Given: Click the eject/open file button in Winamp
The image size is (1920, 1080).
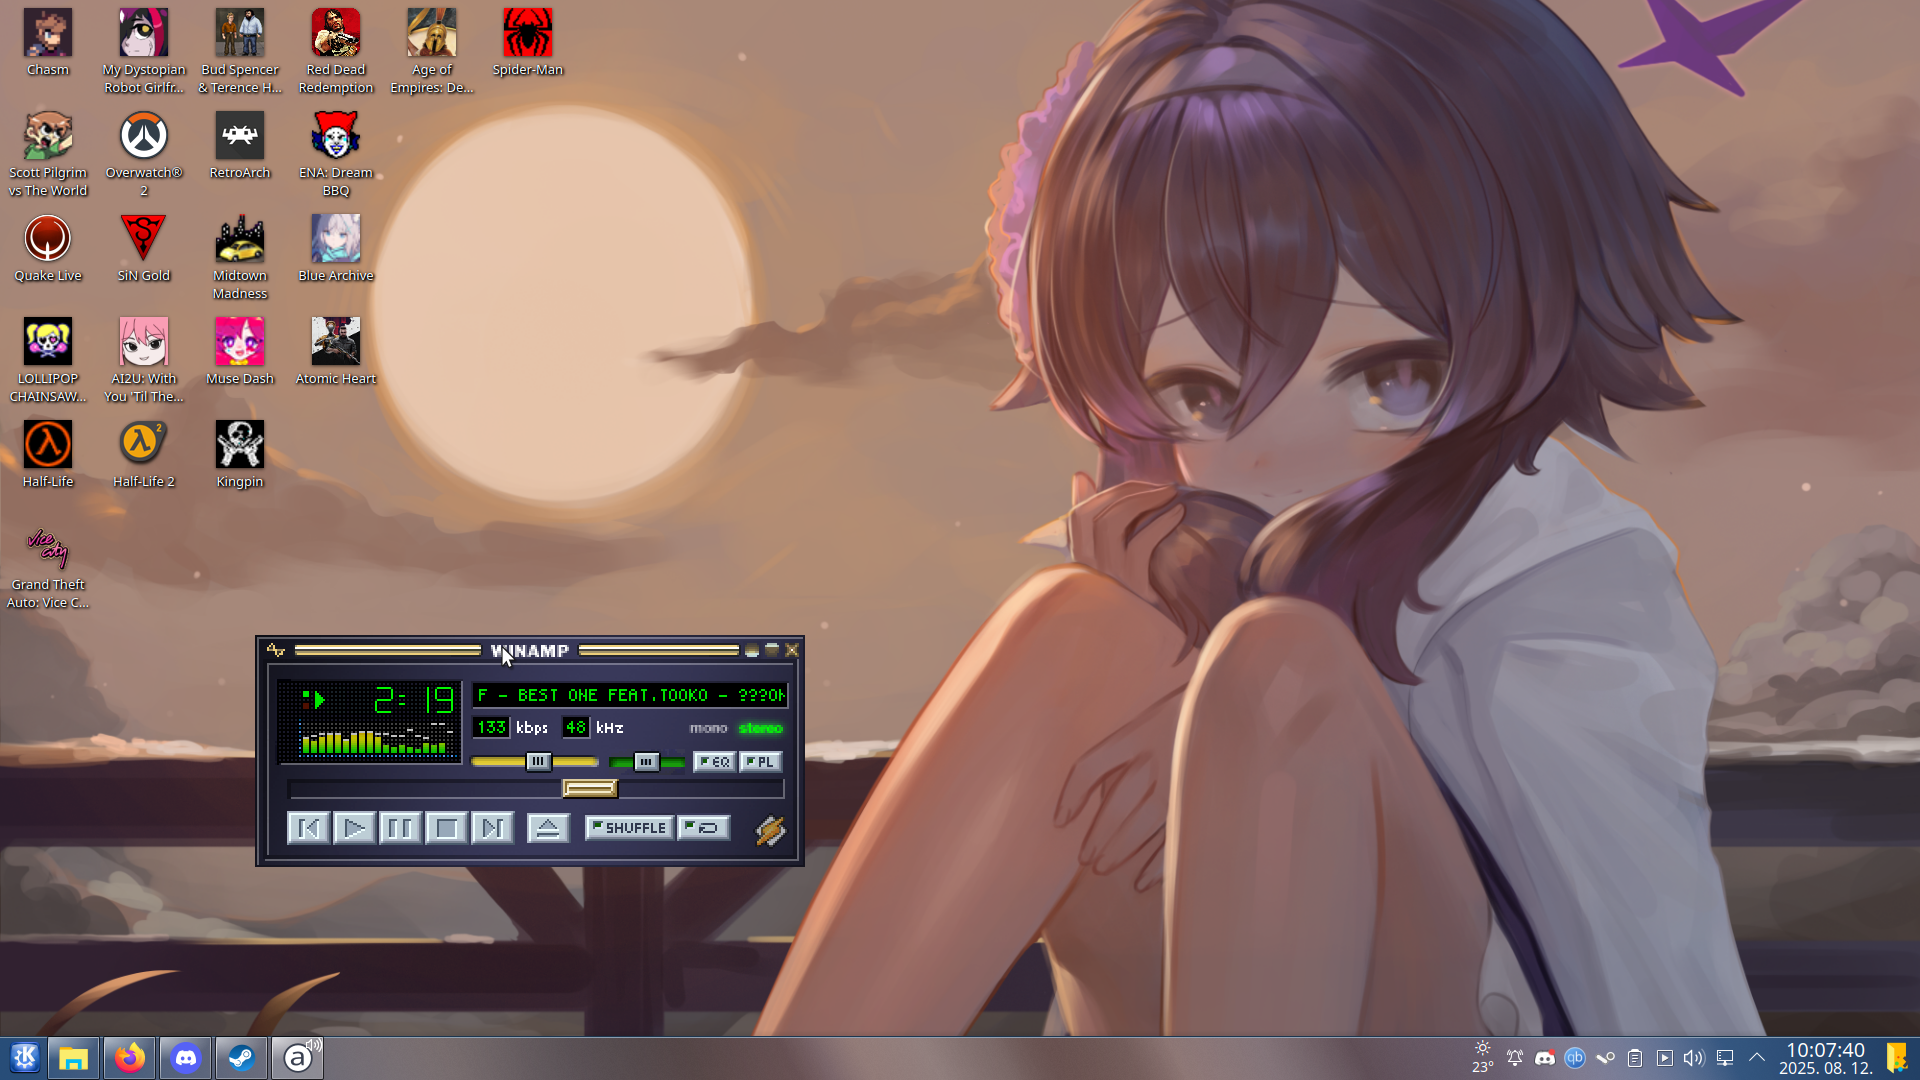Looking at the screenshot, I should 548,828.
